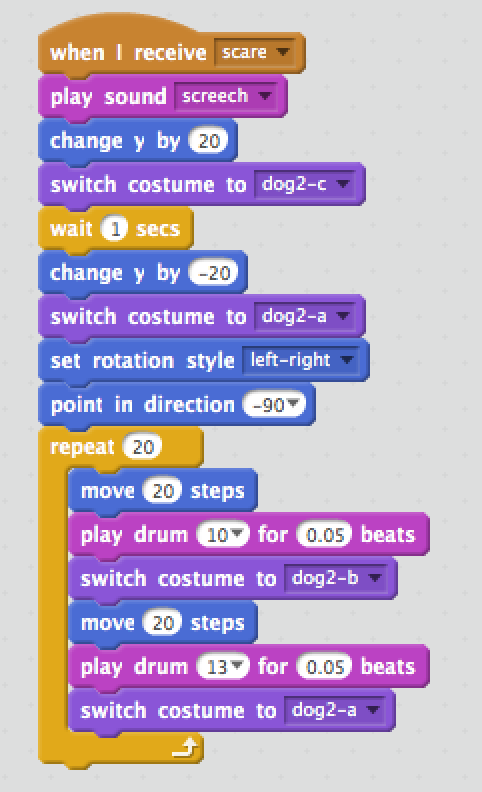Viewport: 482px width, 792px height.
Task: Click the 20 value in the repeat block
Action: [x=143, y=447]
